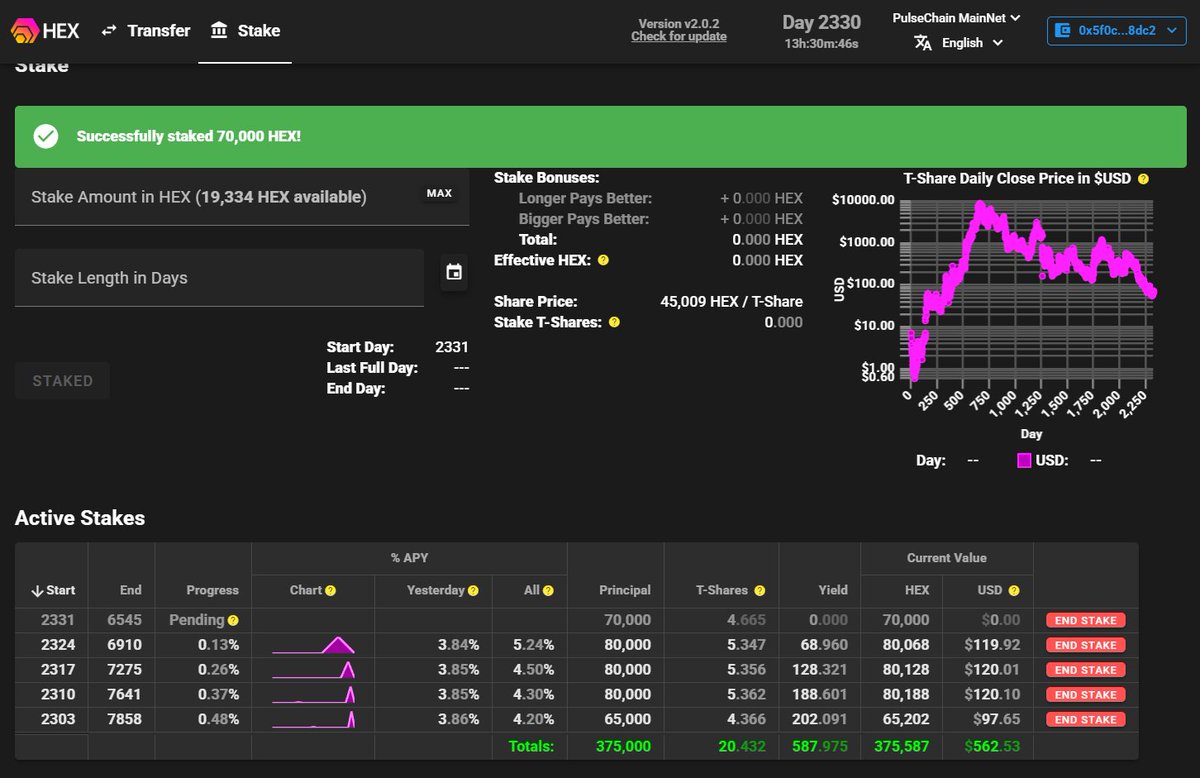Image resolution: width=1200 pixels, height=778 pixels.
Task: End the stake starting day 2317
Action: pyautogui.click(x=1085, y=670)
